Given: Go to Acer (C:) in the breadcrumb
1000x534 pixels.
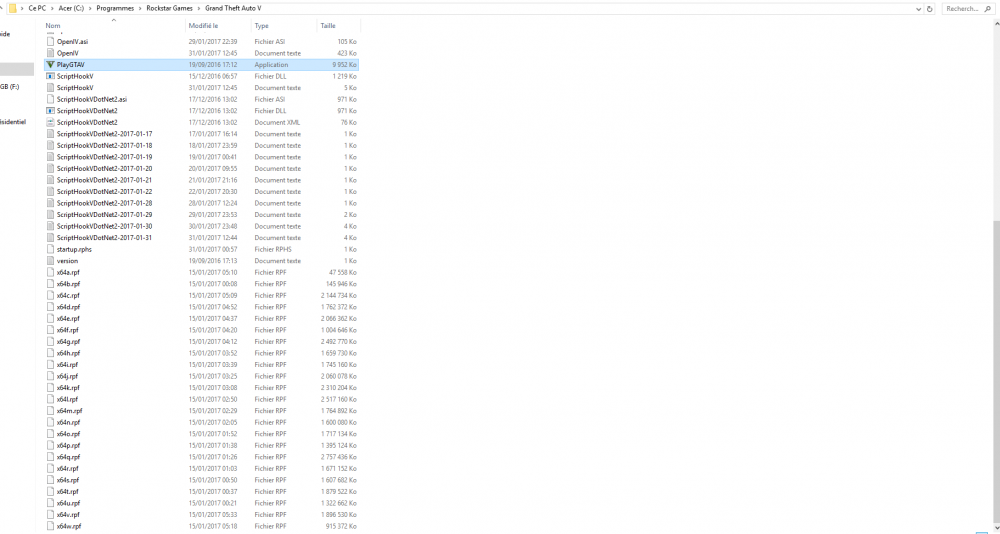Looking at the screenshot, I should point(71,8).
